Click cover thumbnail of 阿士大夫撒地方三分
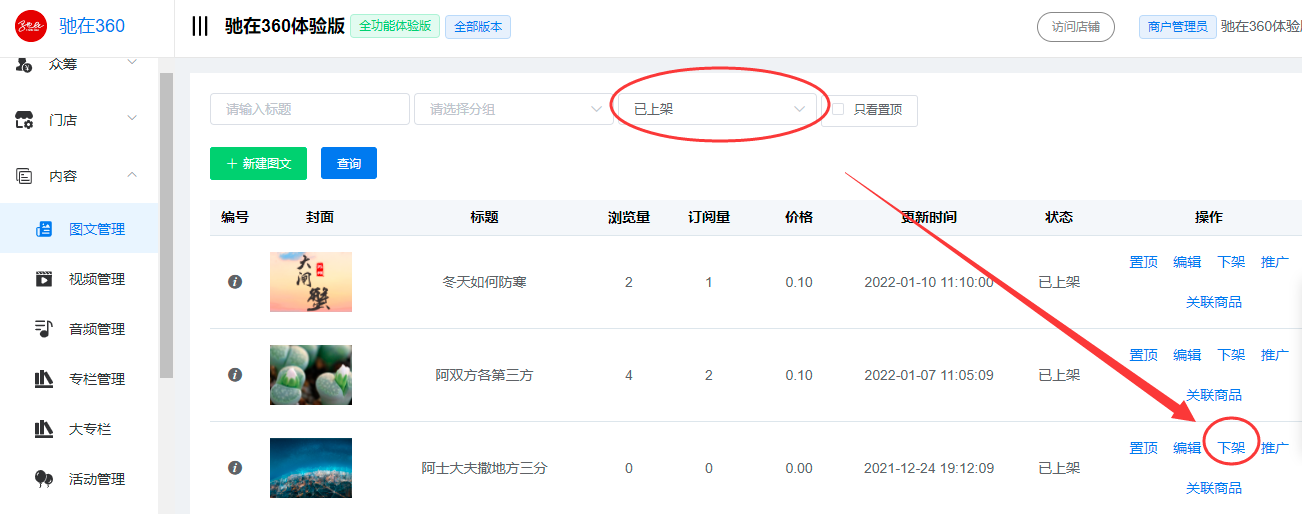 [x=311, y=468]
